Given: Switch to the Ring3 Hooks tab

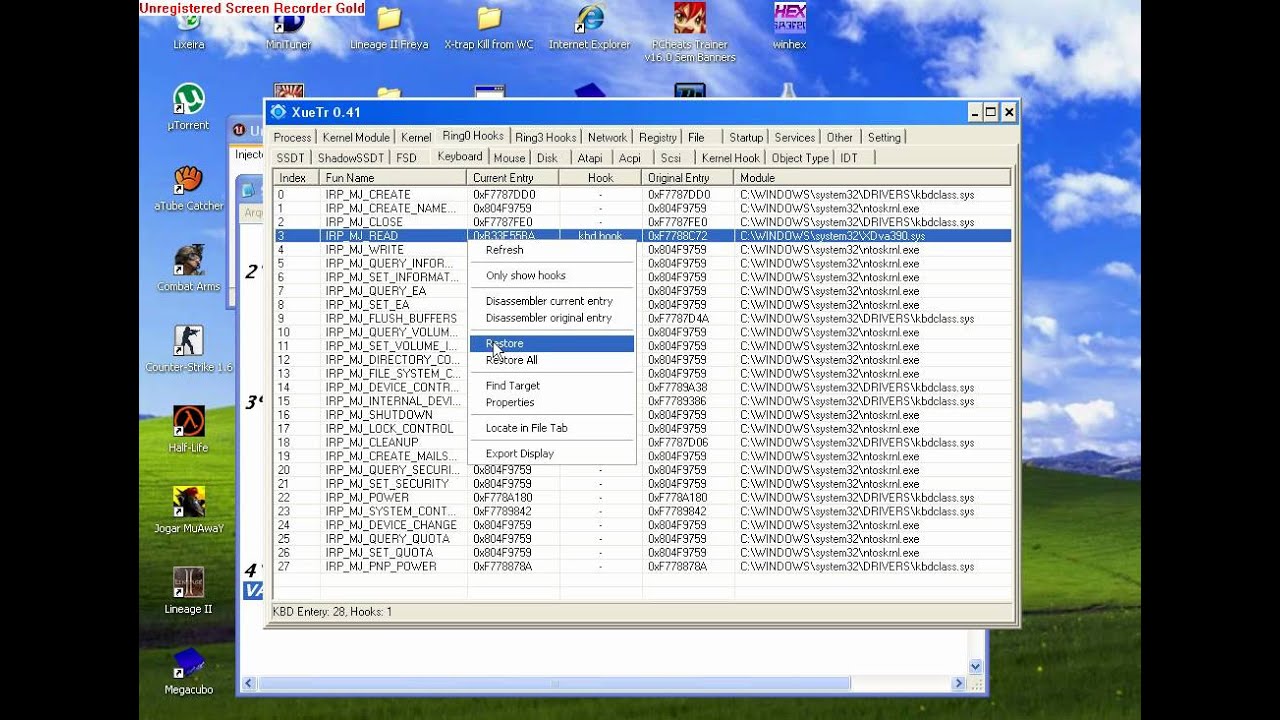Looking at the screenshot, I should click(546, 138).
